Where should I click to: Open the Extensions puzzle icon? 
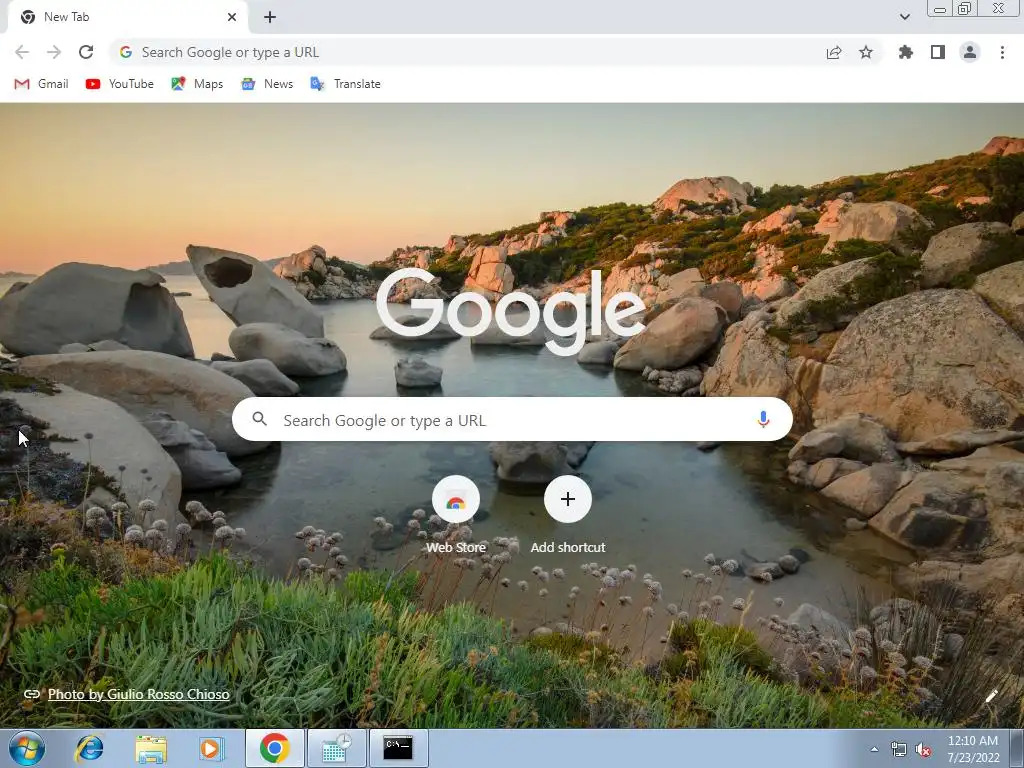(x=905, y=52)
